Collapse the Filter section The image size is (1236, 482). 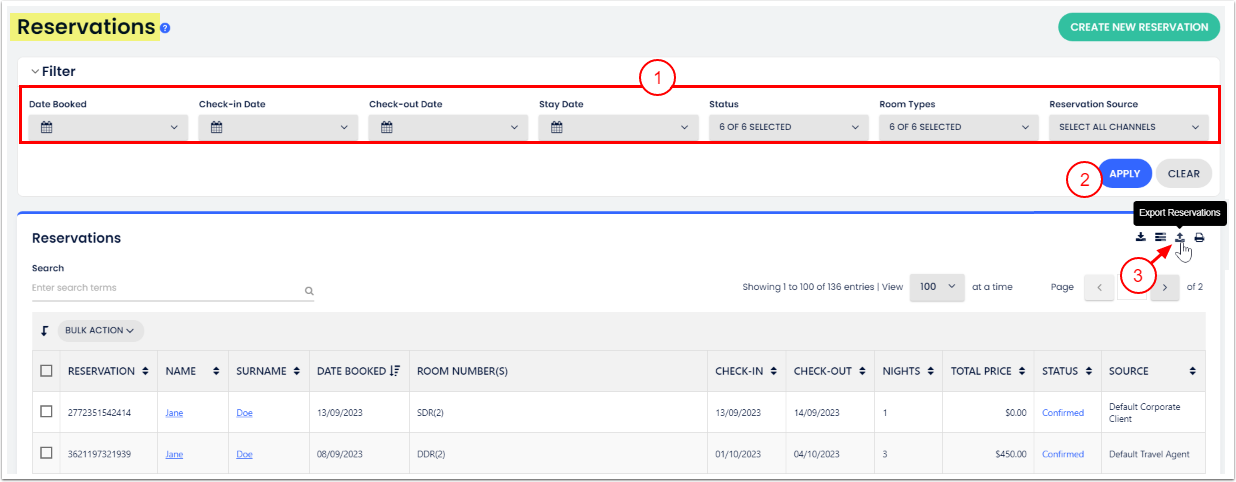tap(36, 72)
